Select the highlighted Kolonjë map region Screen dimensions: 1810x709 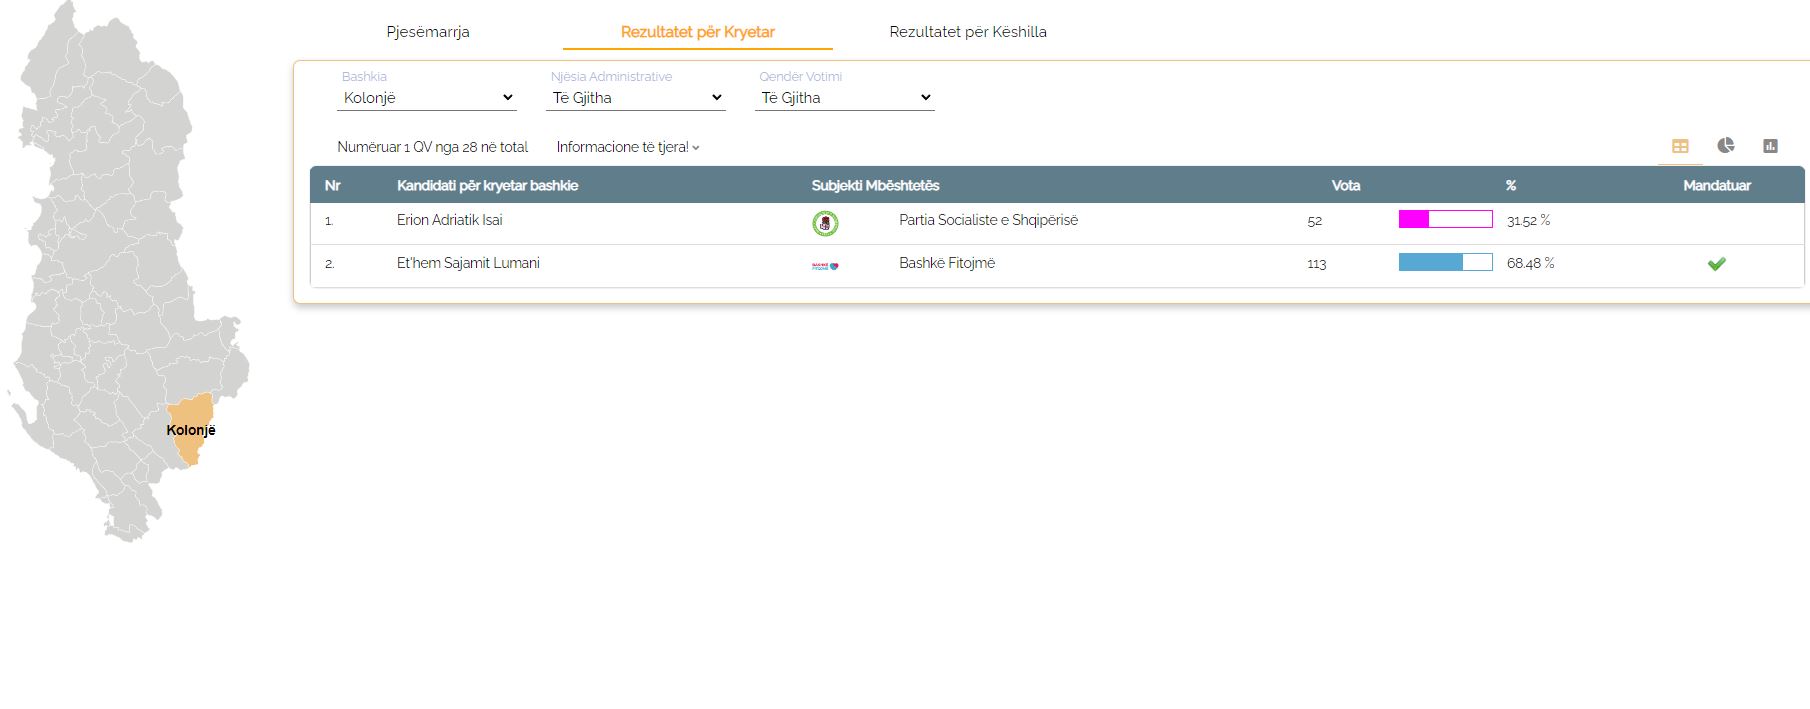191,429
